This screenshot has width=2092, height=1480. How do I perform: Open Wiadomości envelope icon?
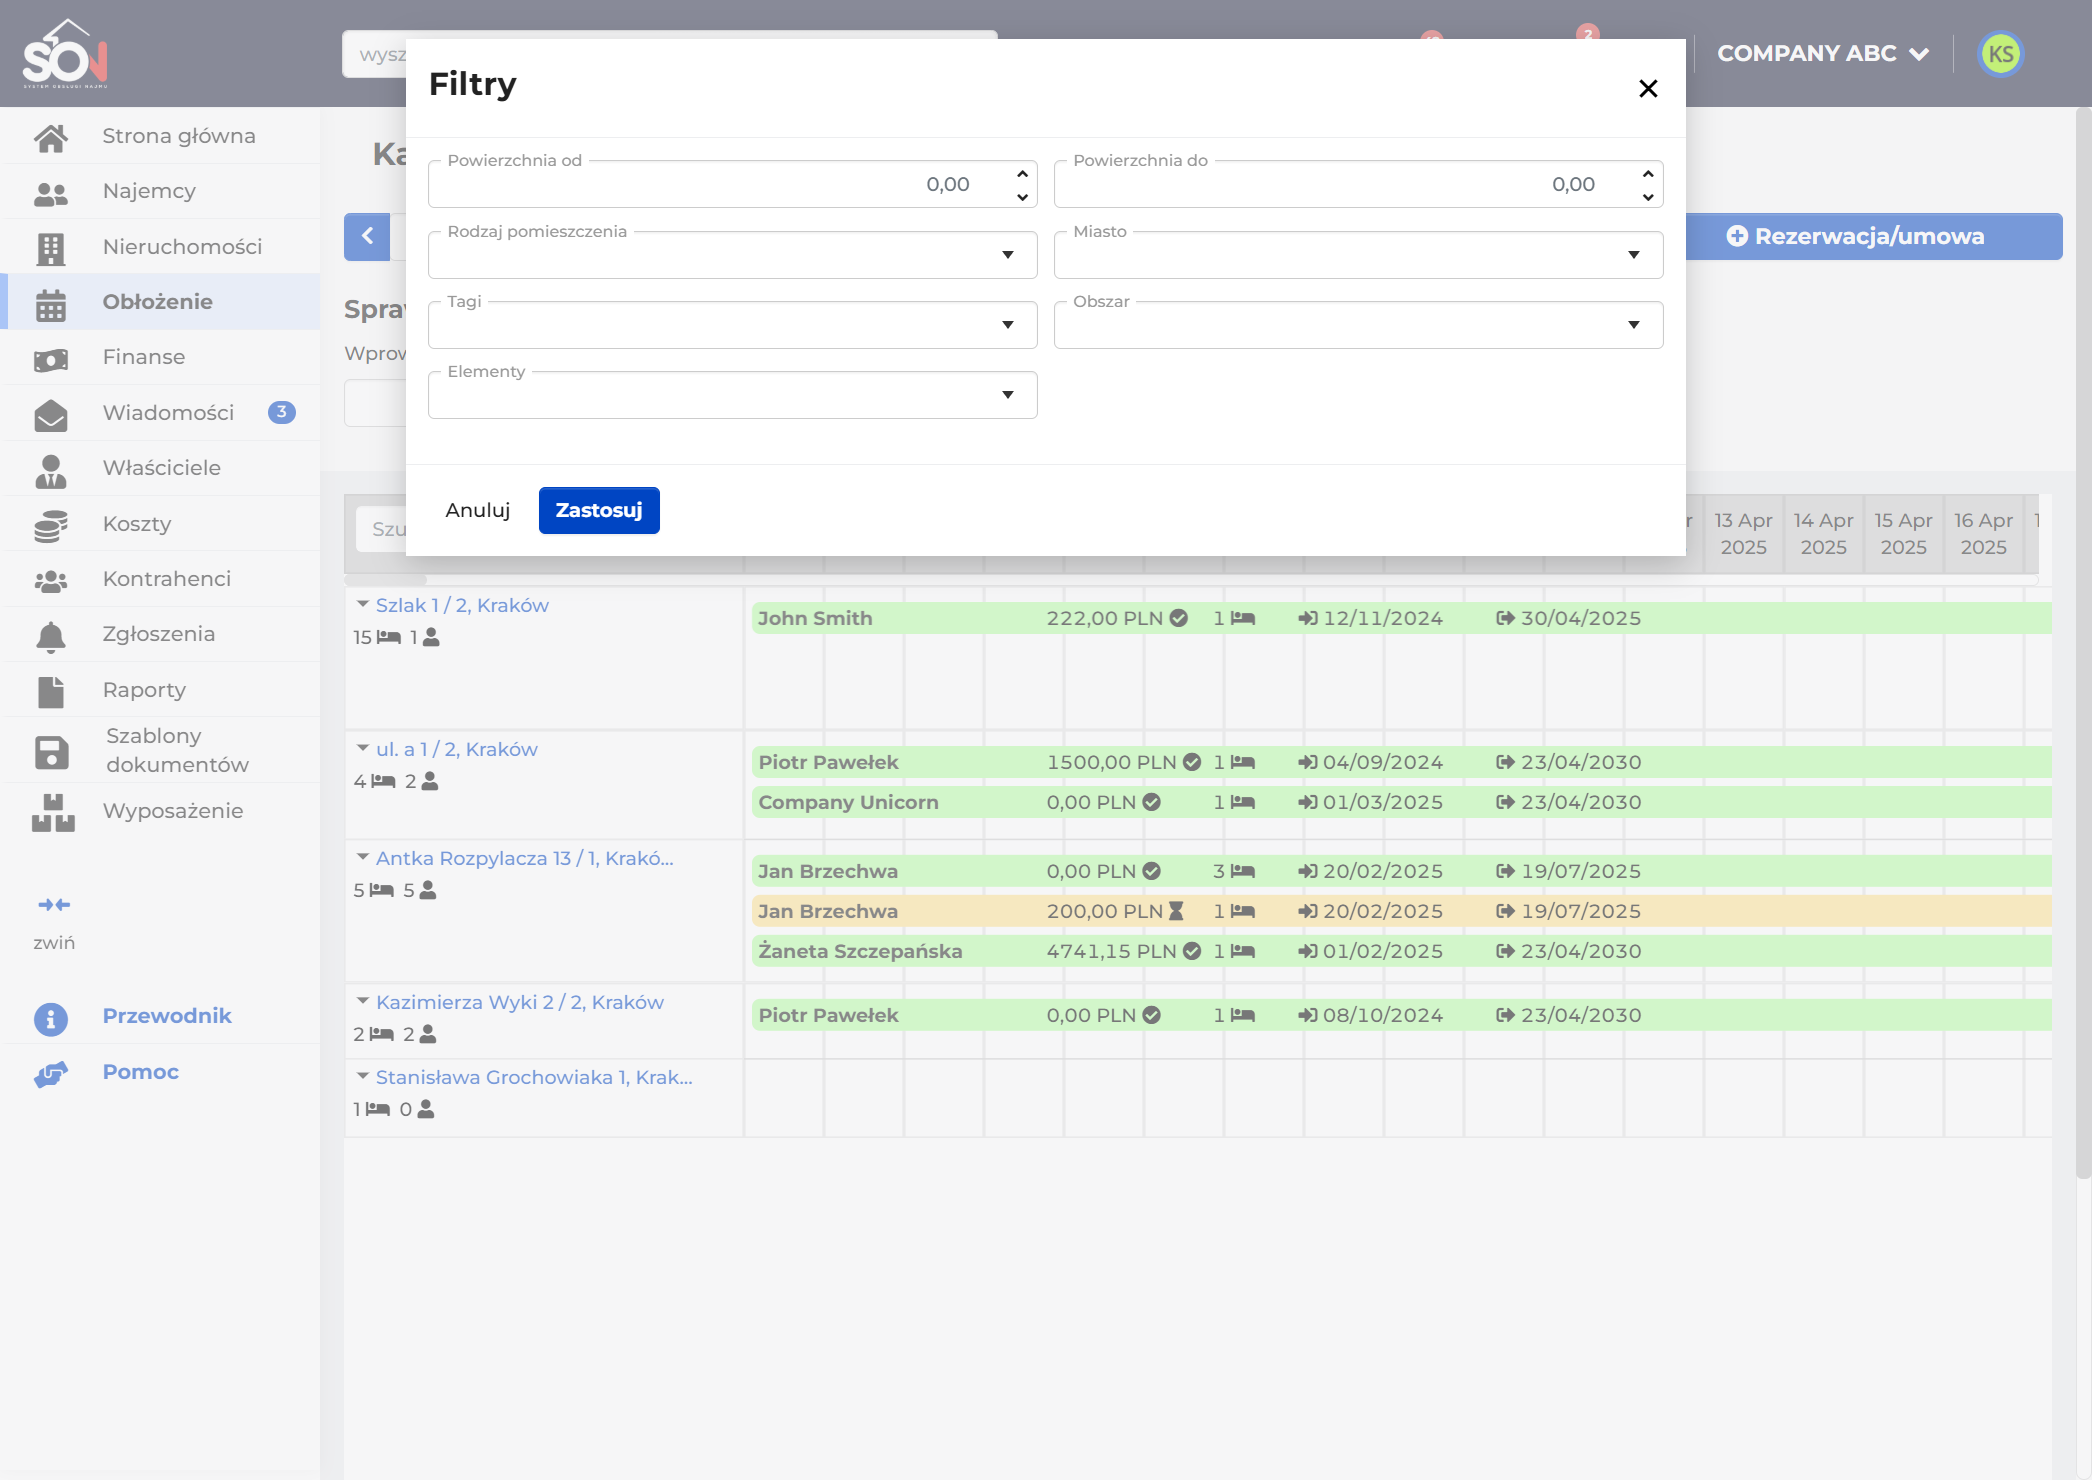51,414
